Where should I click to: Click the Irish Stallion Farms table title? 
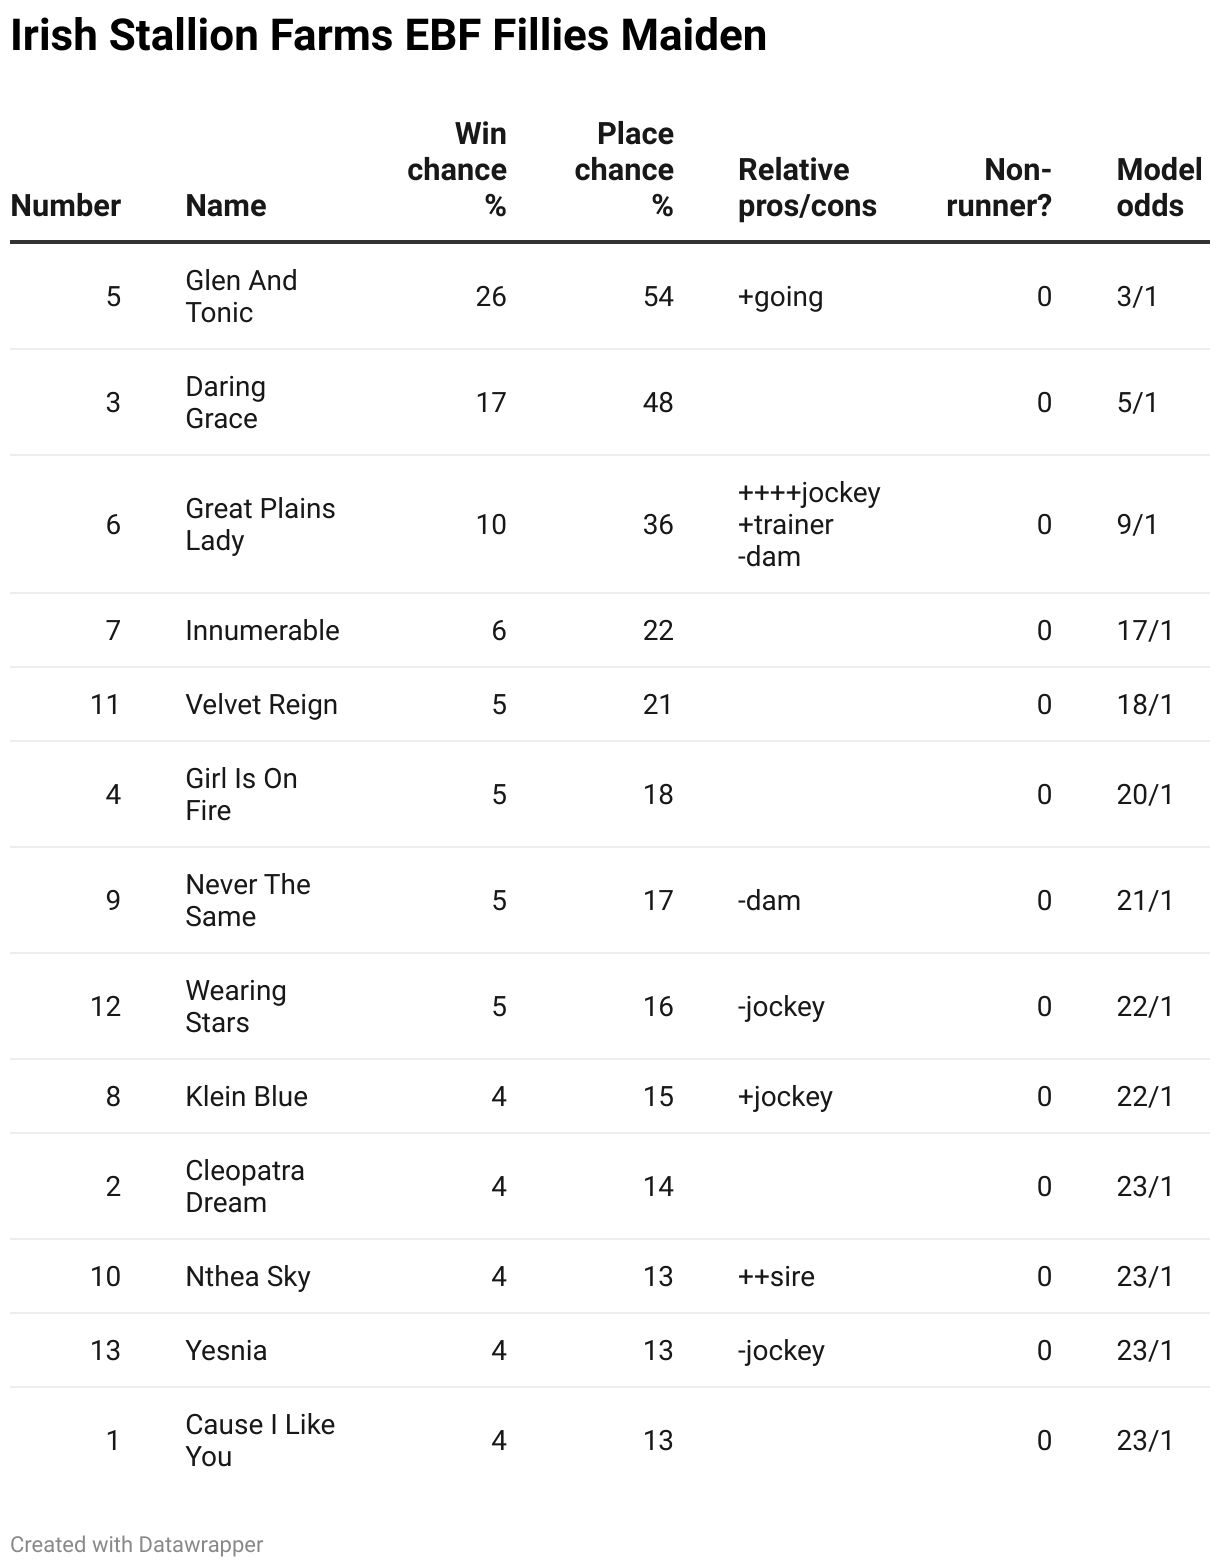pyautogui.click(x=388, y=36)
